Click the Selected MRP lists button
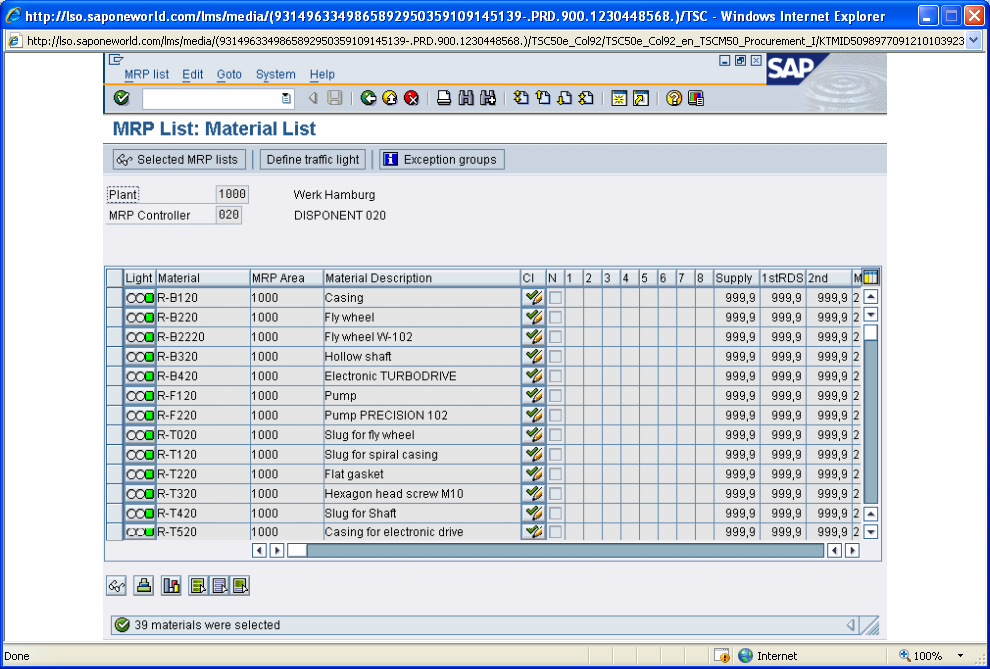Screen dimensions: 990x669 pyautogui.click(x=179, y=160)
